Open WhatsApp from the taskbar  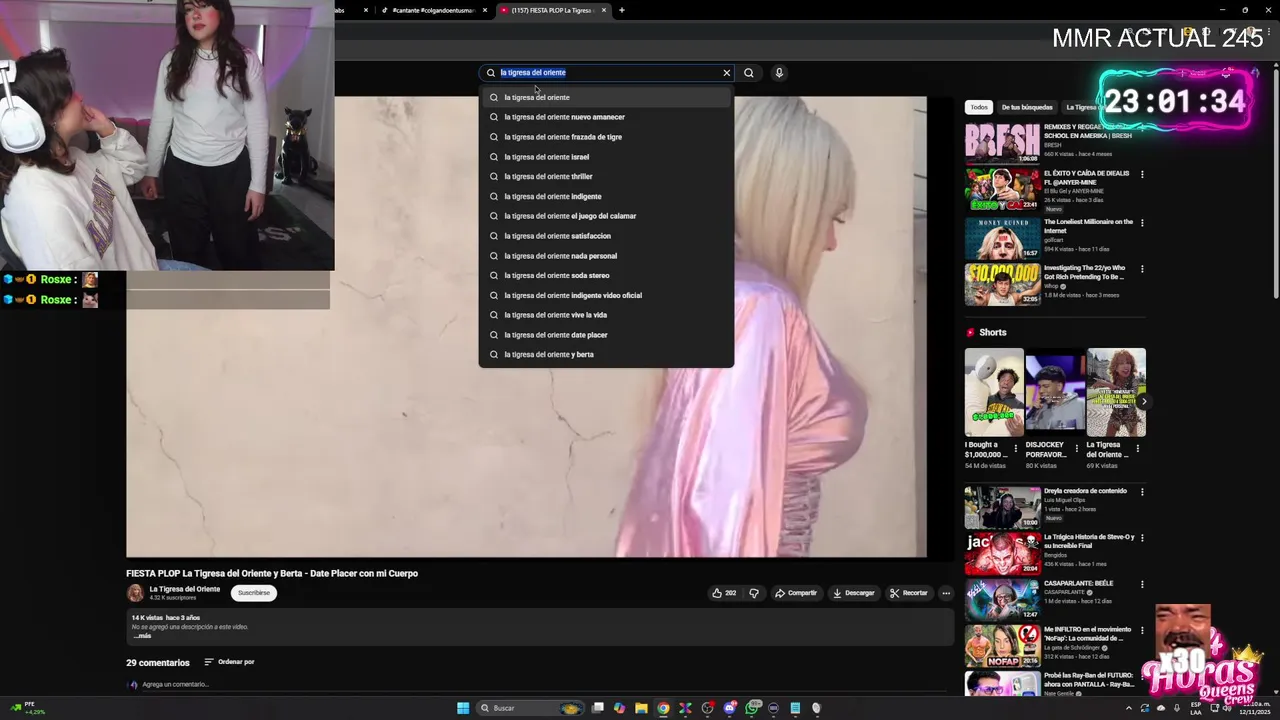[752, 708]
